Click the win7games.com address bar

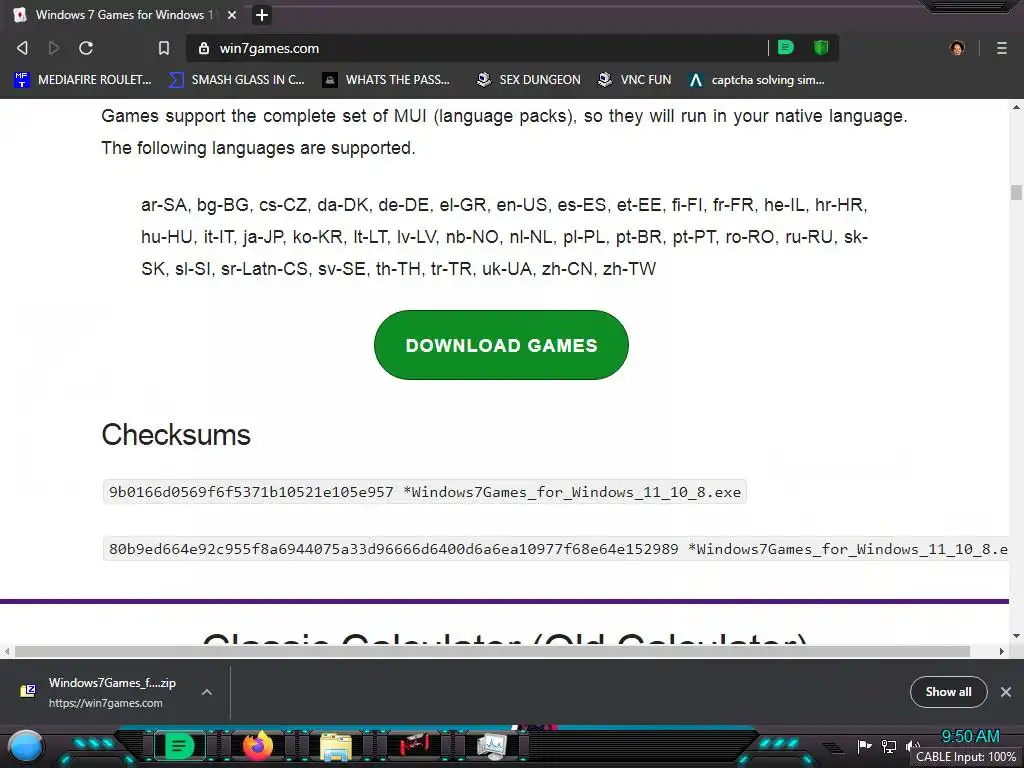point(477,48)
